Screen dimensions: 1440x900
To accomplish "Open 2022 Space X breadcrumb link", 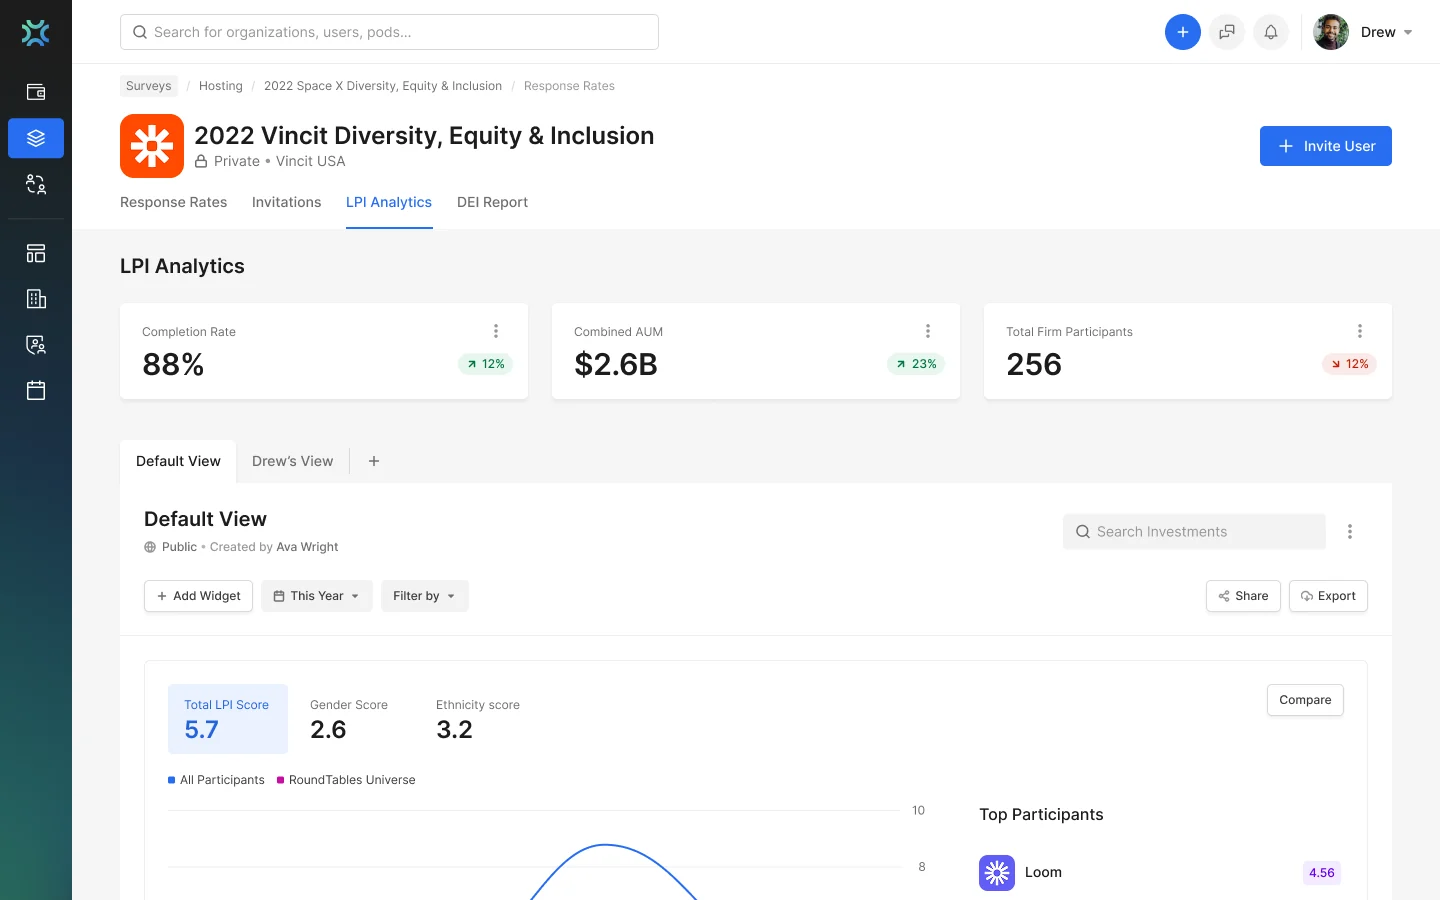I will (x=383, y=86).
